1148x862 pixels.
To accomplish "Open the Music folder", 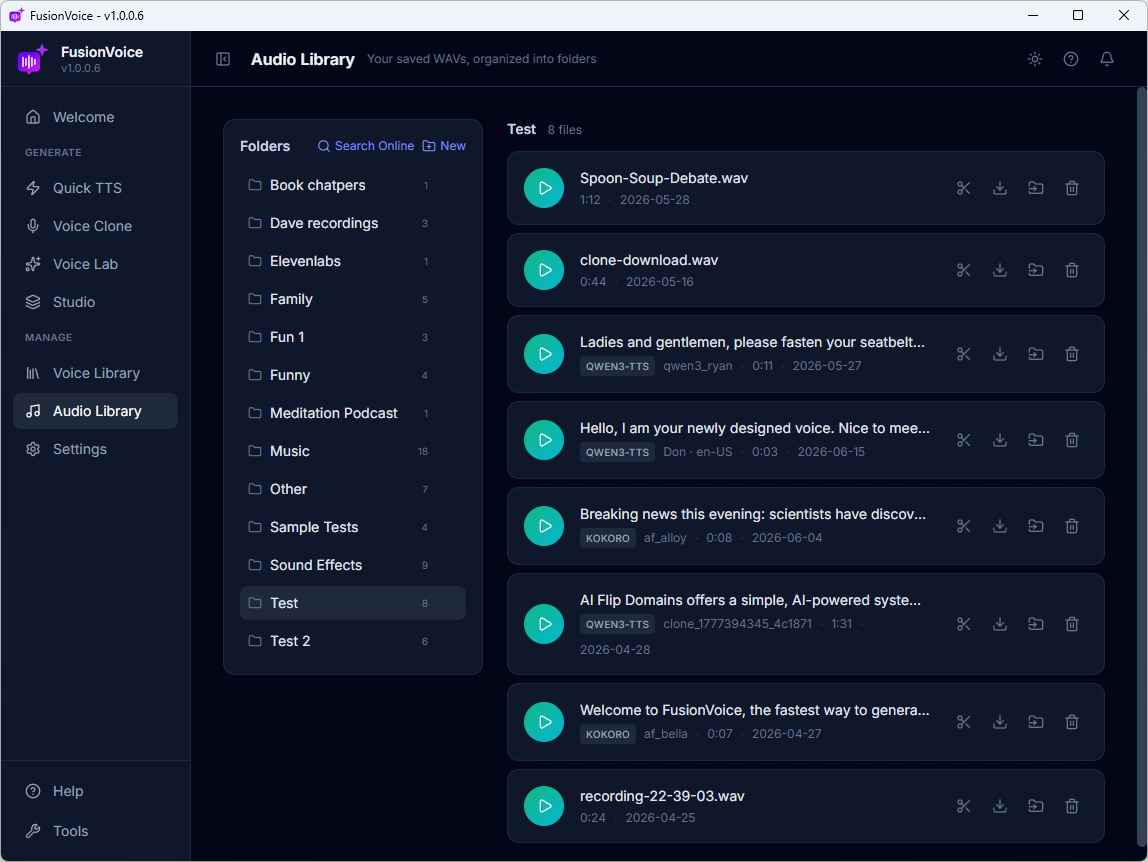I will click(x=353, y=451).
